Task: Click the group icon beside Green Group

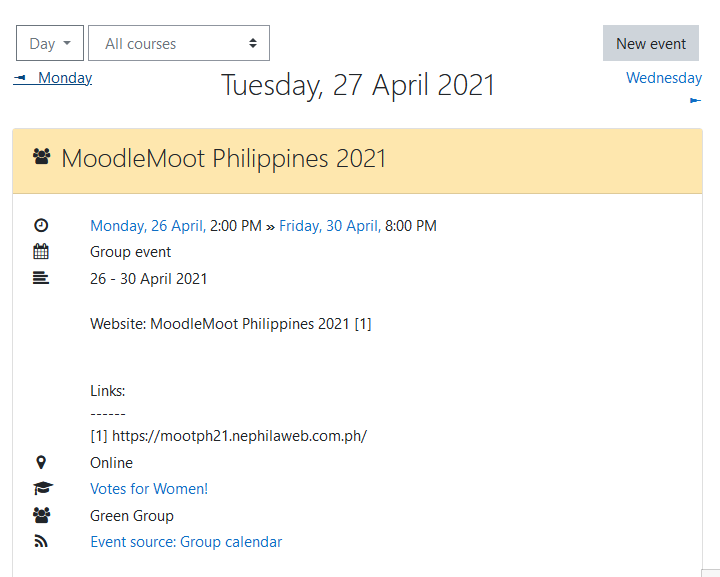Action: (x=42, y=515)
